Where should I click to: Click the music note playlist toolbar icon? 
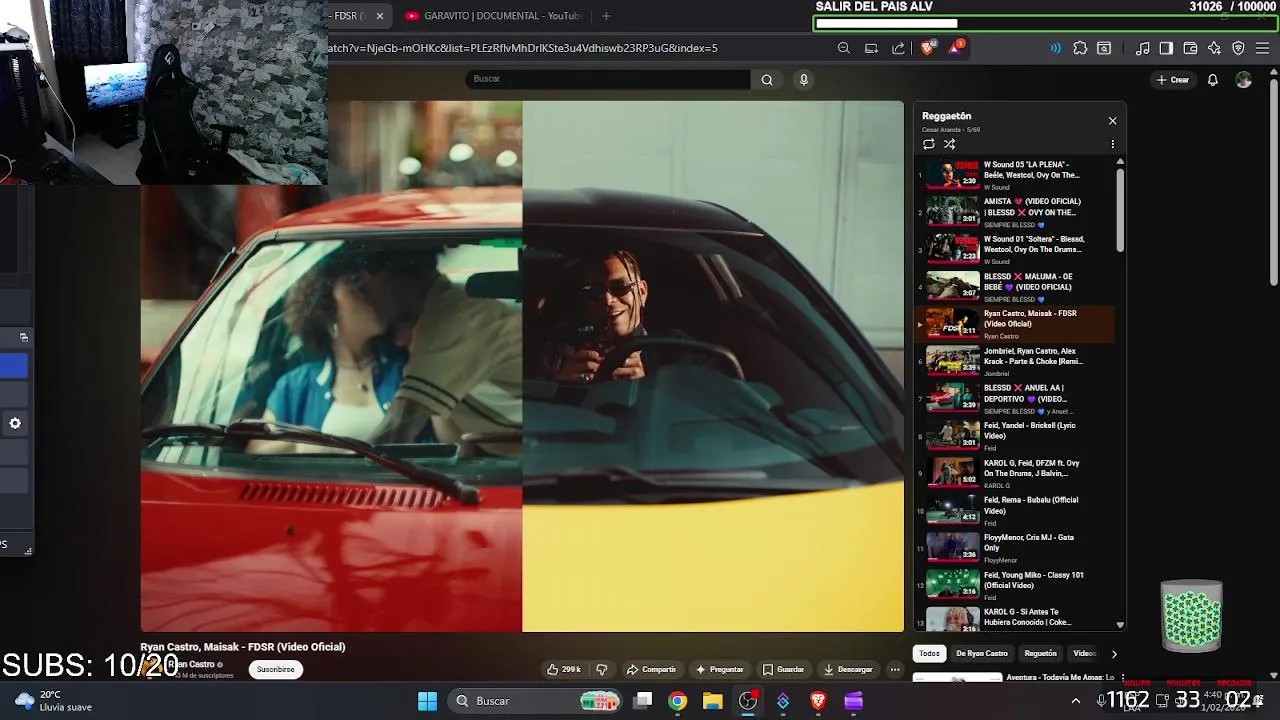tap(1143, 48)
